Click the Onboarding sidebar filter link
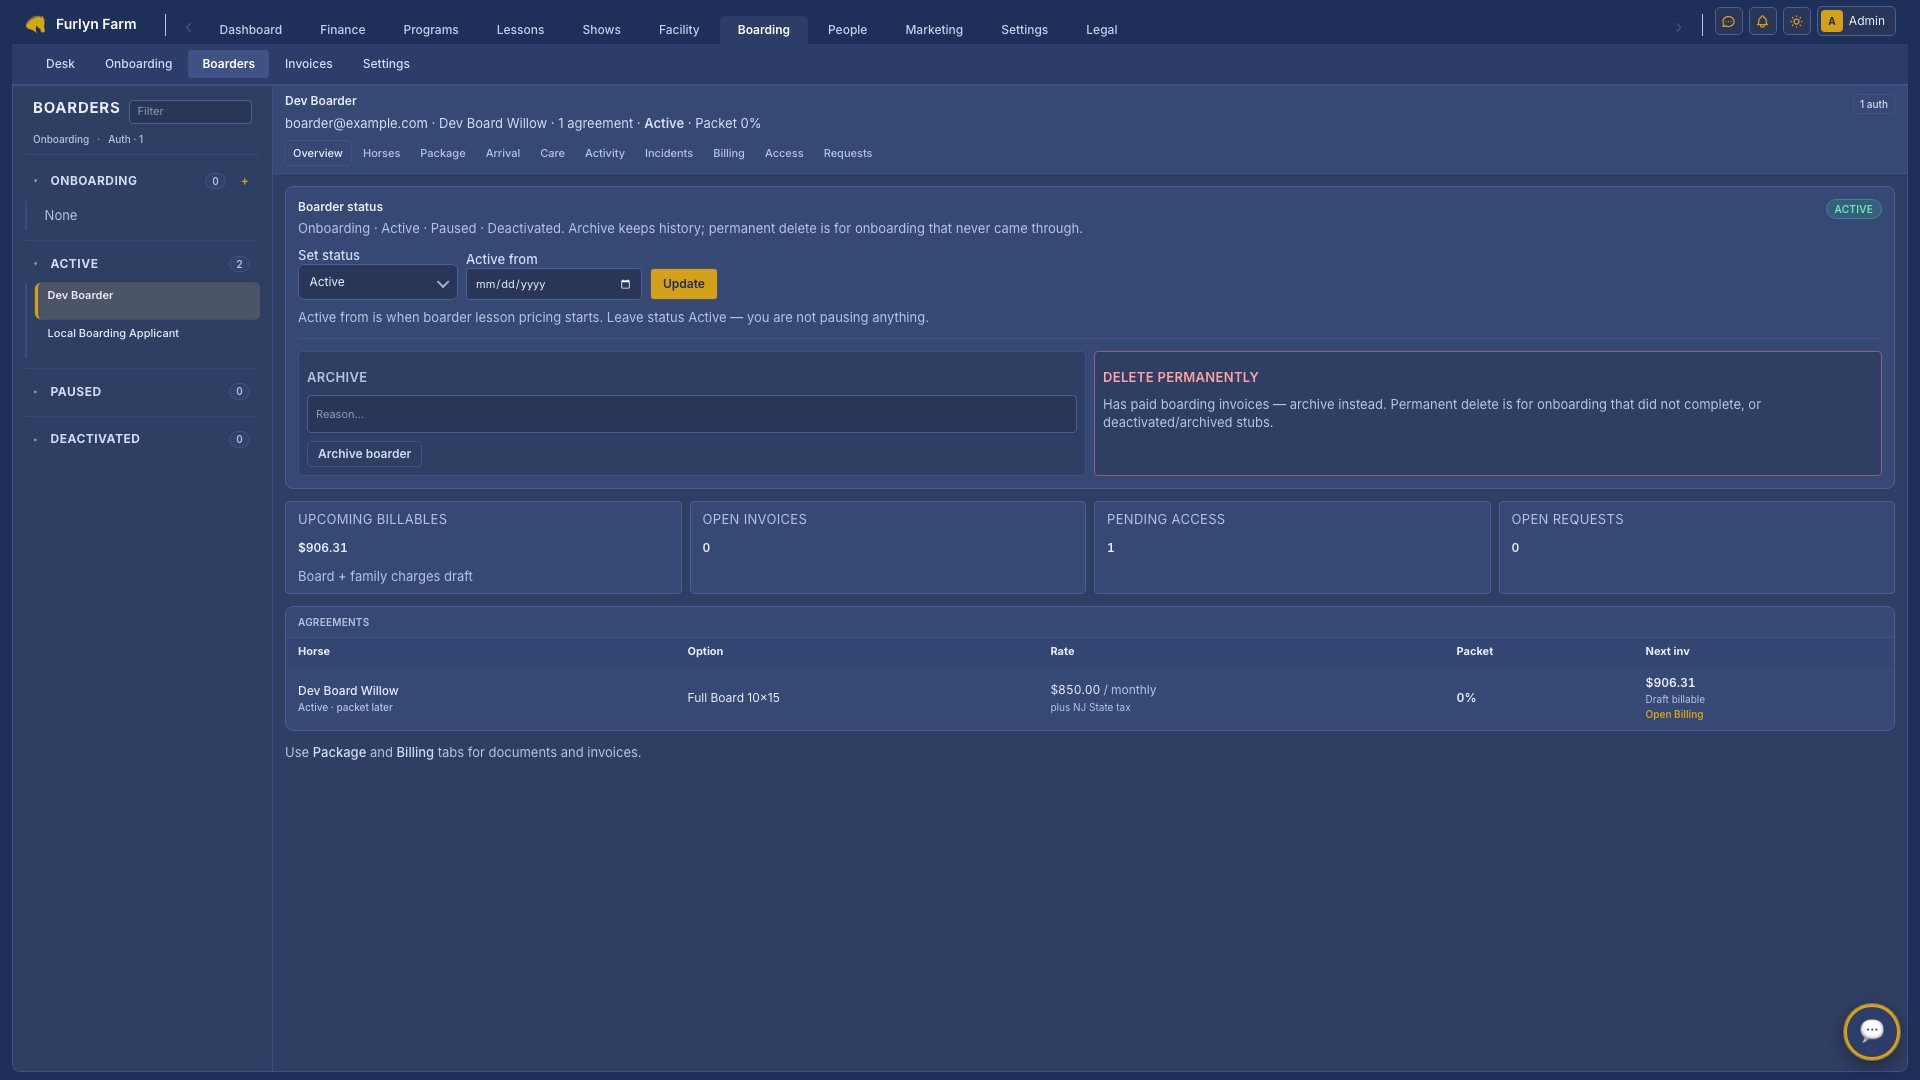Image resolution: width=1920 pixels, height=1080 pixels. coord(61,139)
